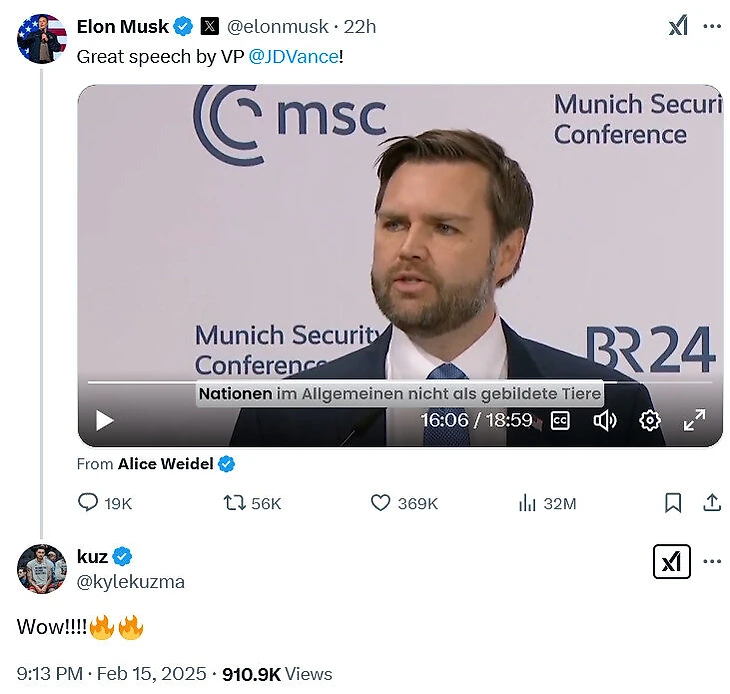Open Grok icon on kuz's post
Viewport: 730px width, 694px height.
point(672,562)
